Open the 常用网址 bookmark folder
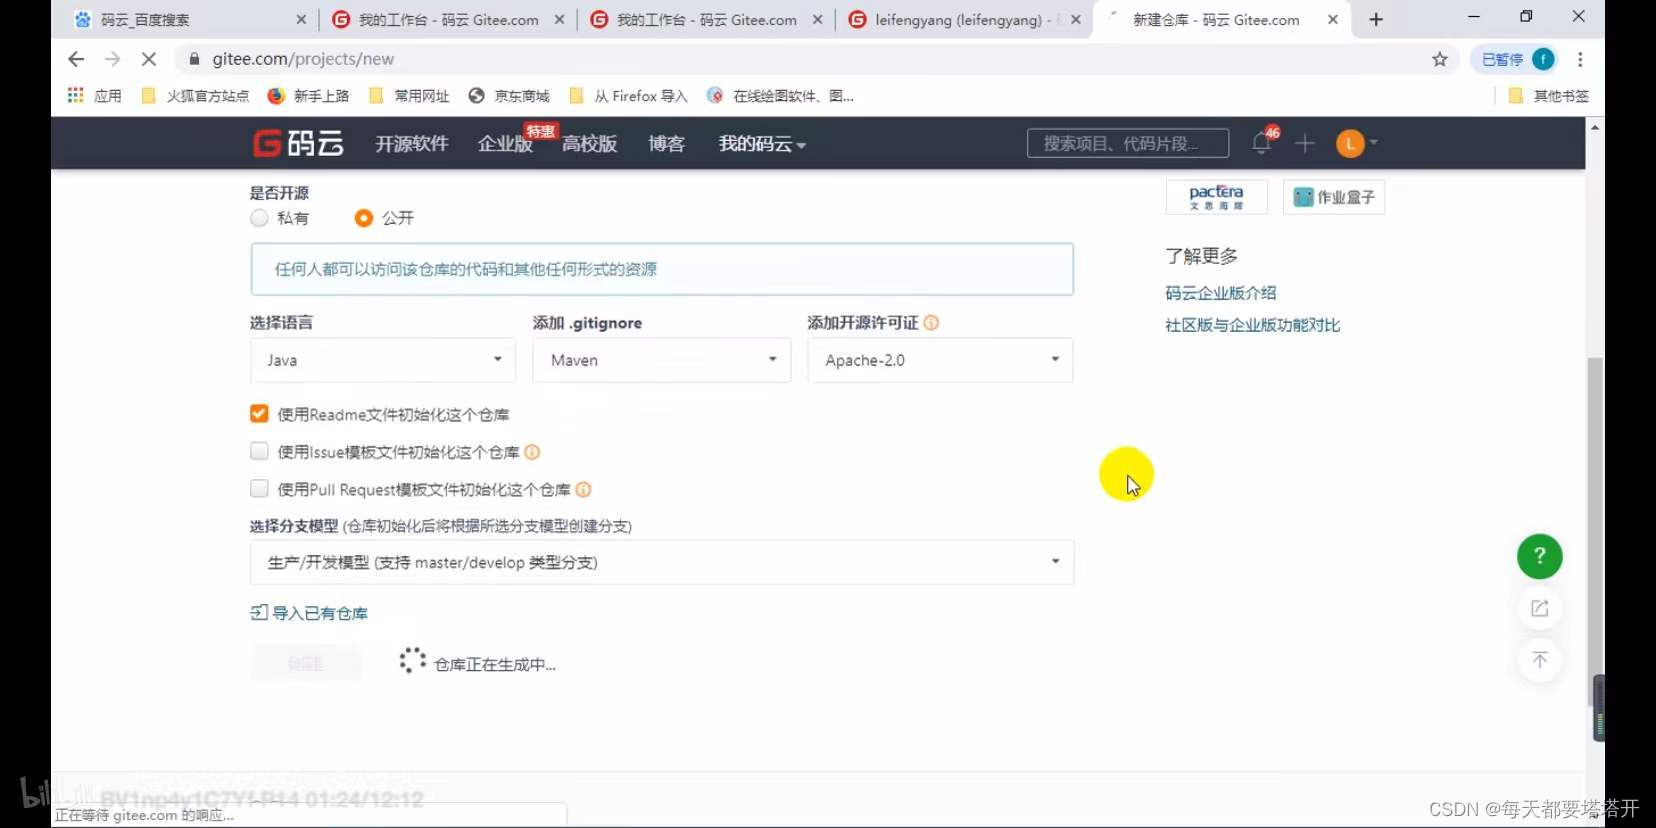 [x=409, y=96]
